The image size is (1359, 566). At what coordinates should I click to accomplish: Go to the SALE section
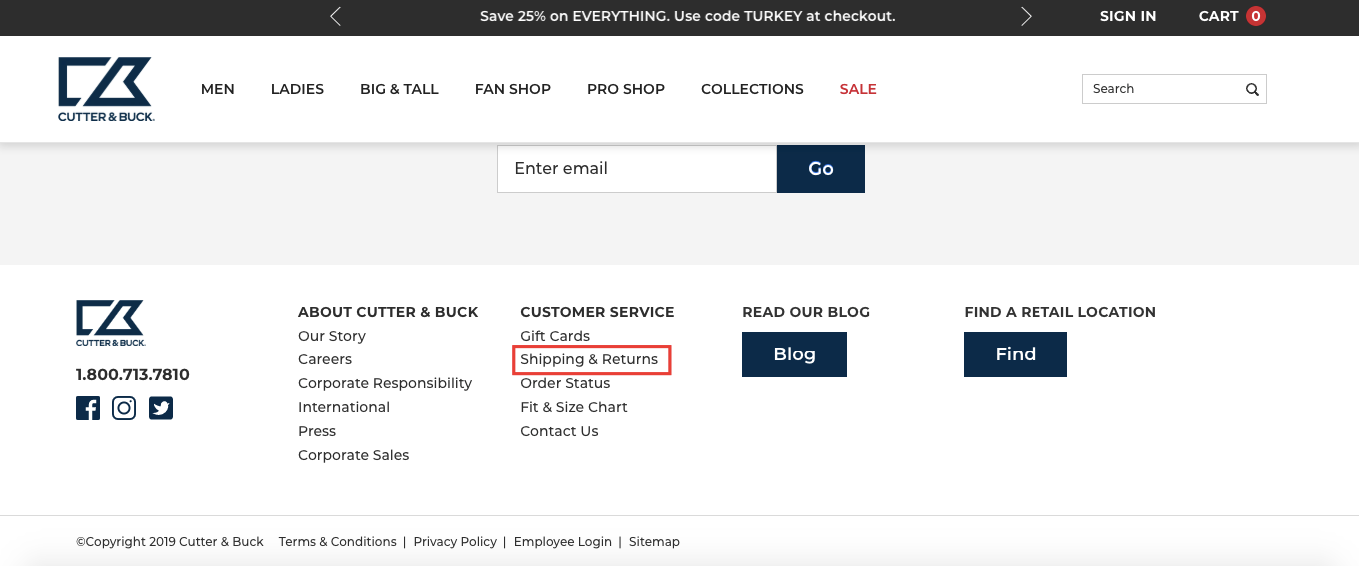tap(858, 89)
